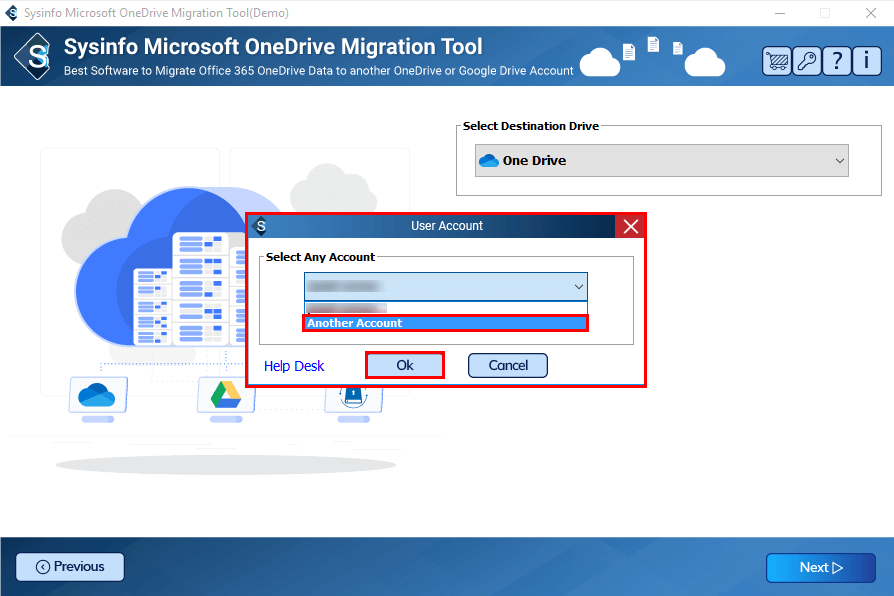Open the shopping cart buy icon
This screenshot has width=894, height=596.
(x=777, y=60)
